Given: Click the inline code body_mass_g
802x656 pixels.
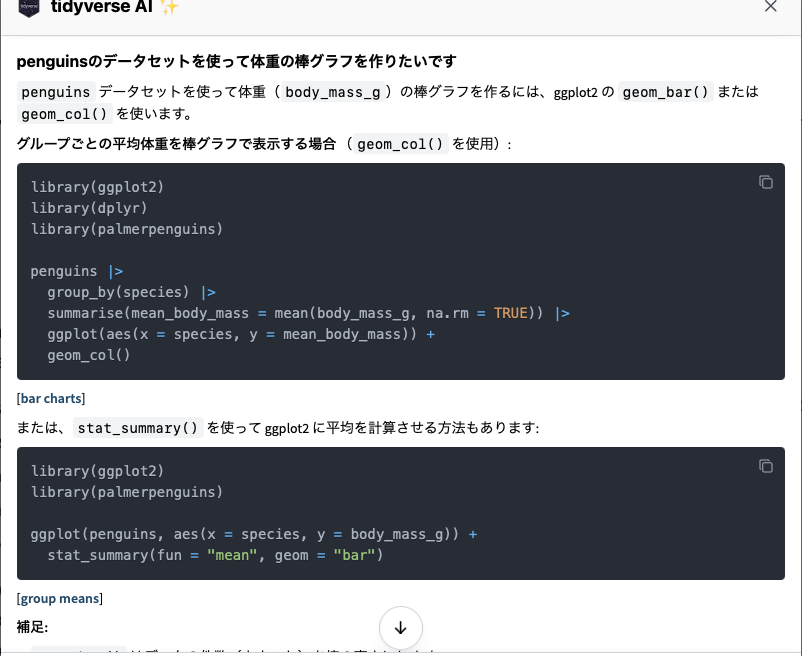Looking at the screenshot, I should click(334, 92).
